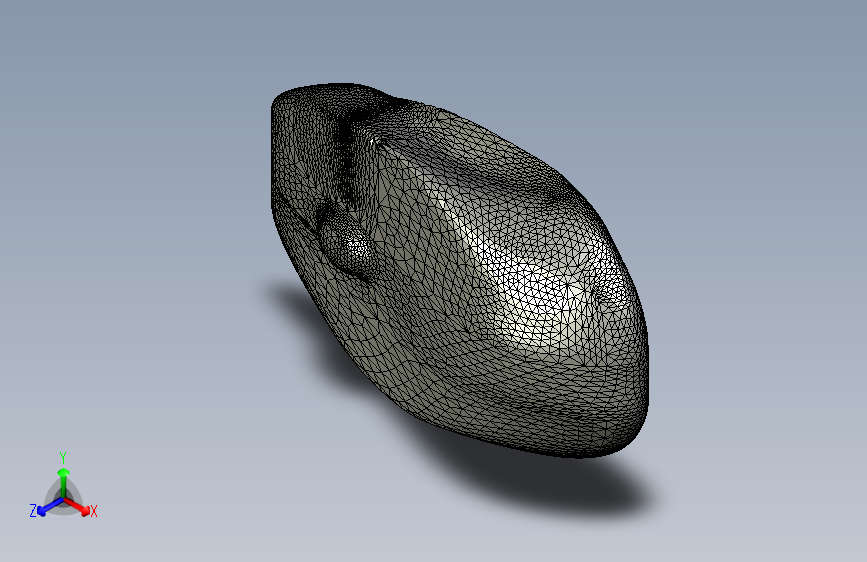Select the meshed 3D model body

460,271
